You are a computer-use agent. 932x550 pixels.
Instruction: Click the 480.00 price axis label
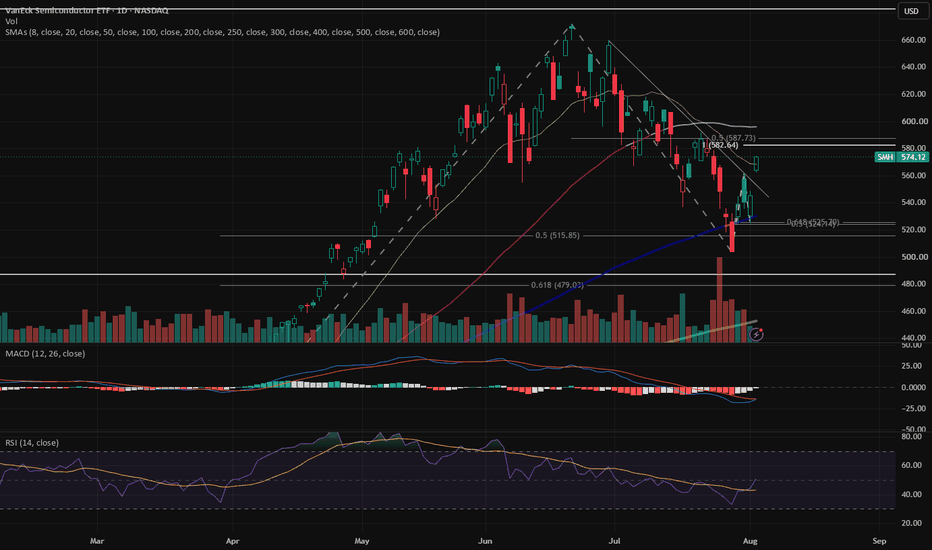pos(914,284)
